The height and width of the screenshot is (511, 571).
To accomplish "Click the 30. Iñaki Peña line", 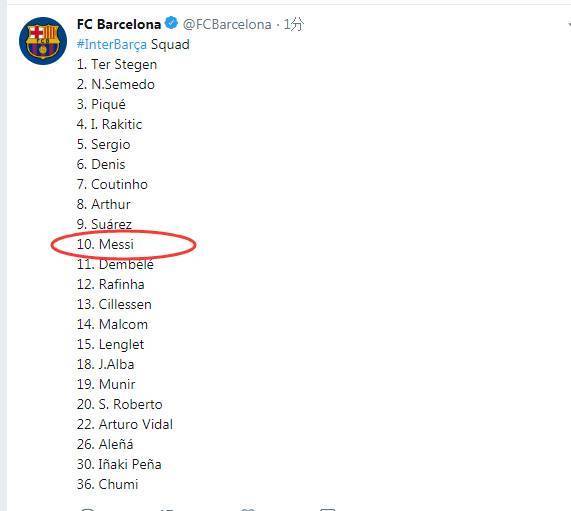I will coord(119,464).
